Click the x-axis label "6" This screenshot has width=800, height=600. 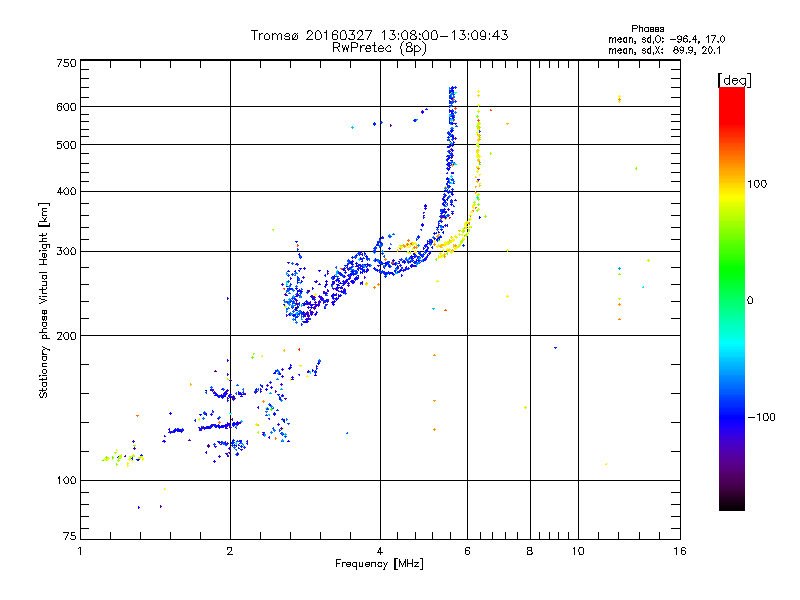467,551
